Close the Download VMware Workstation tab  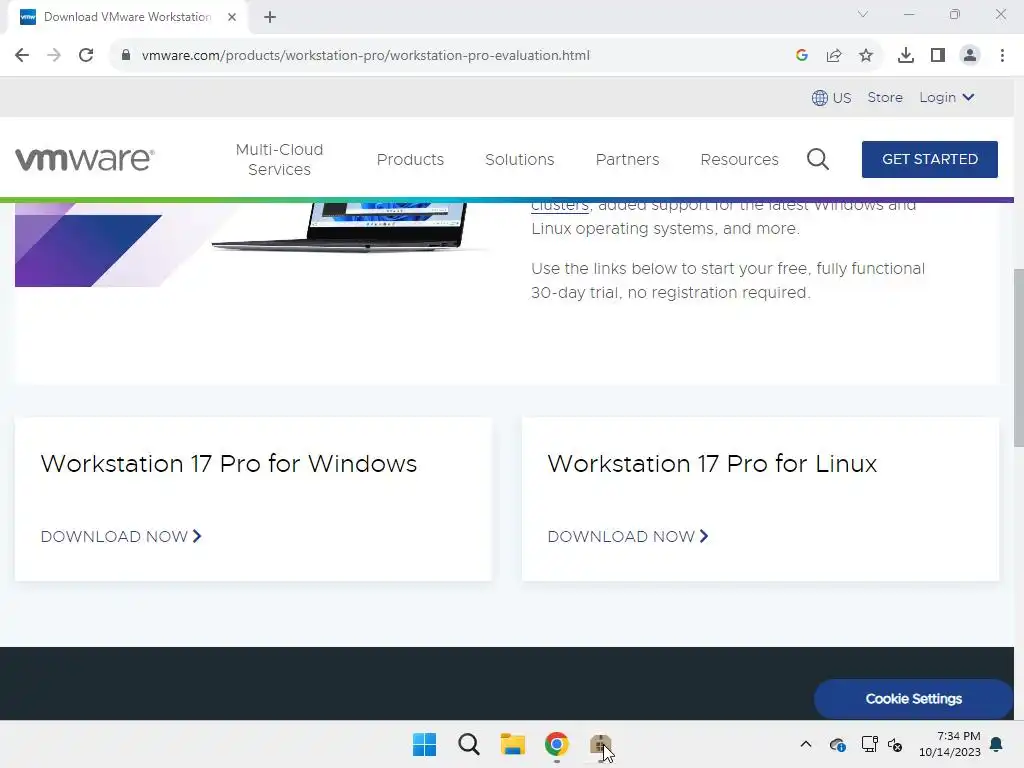232,17
